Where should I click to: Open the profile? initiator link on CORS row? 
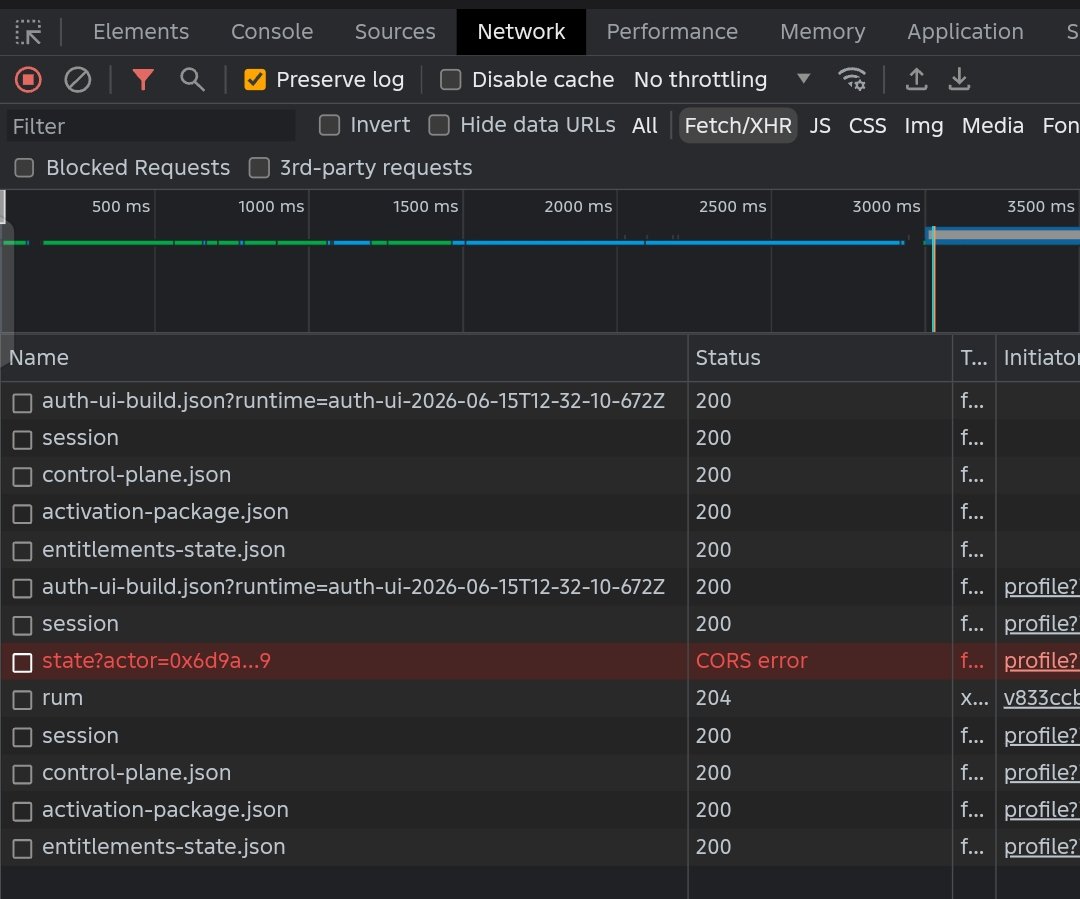(1041, 661)
